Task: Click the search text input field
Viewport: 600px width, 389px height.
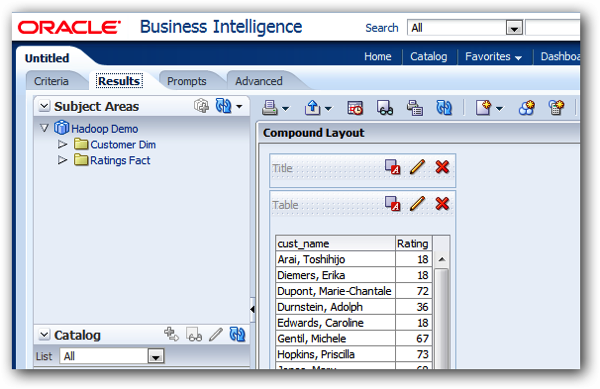Action: (x=553, y=28)
